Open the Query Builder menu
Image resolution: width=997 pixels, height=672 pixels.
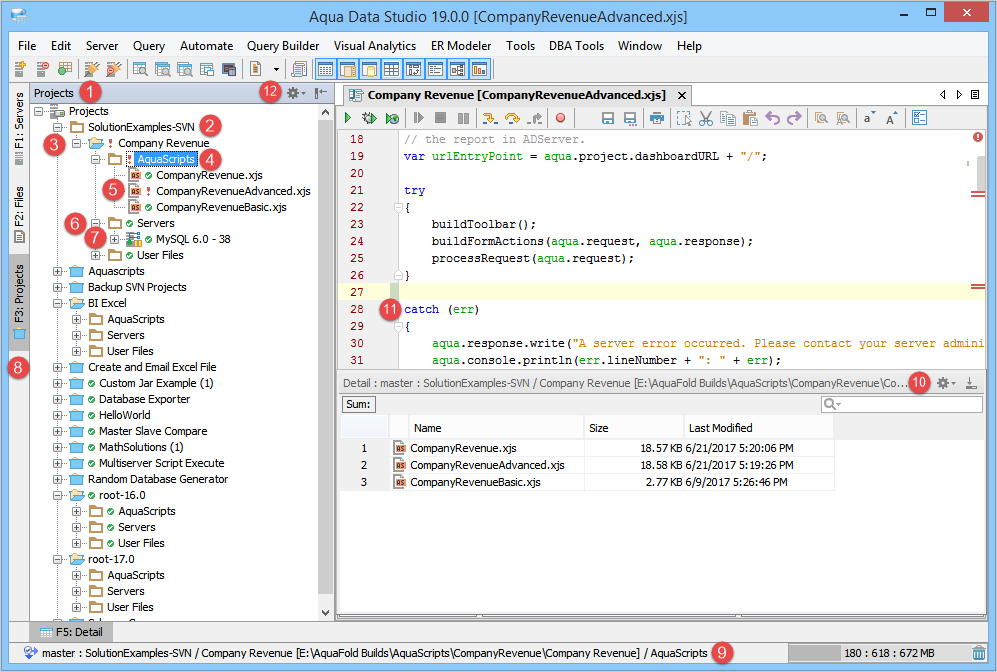click(x=283, y=46)
